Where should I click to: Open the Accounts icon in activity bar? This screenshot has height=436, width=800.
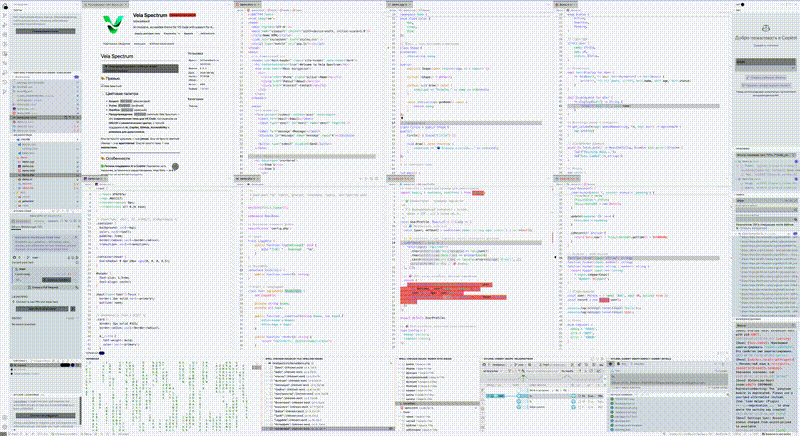[5, 417]
